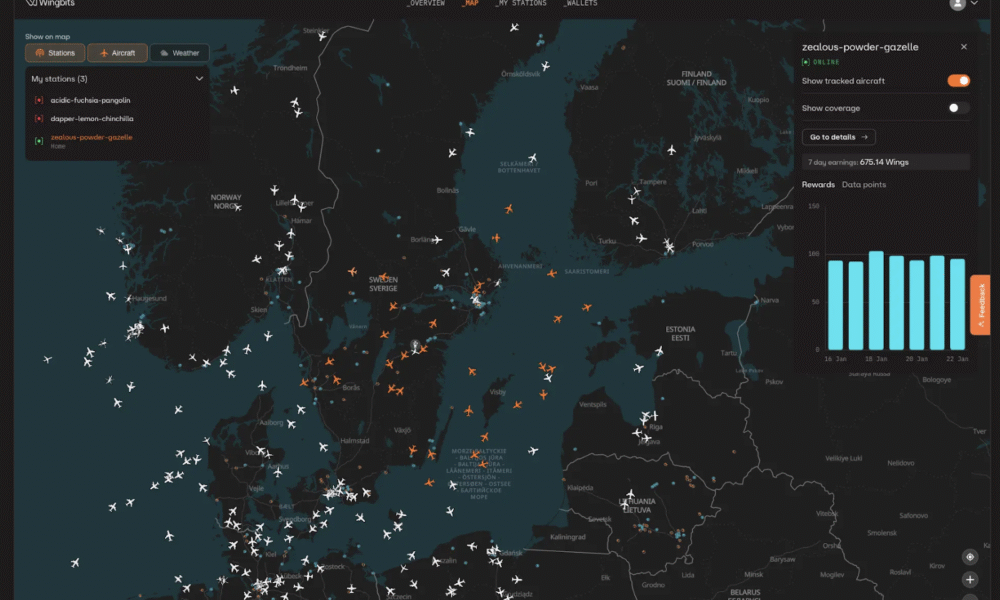This screenshot has width=1000, height=600.
Task: Select the white aircraft left of Halmstad label
Action: coord(323,447)
